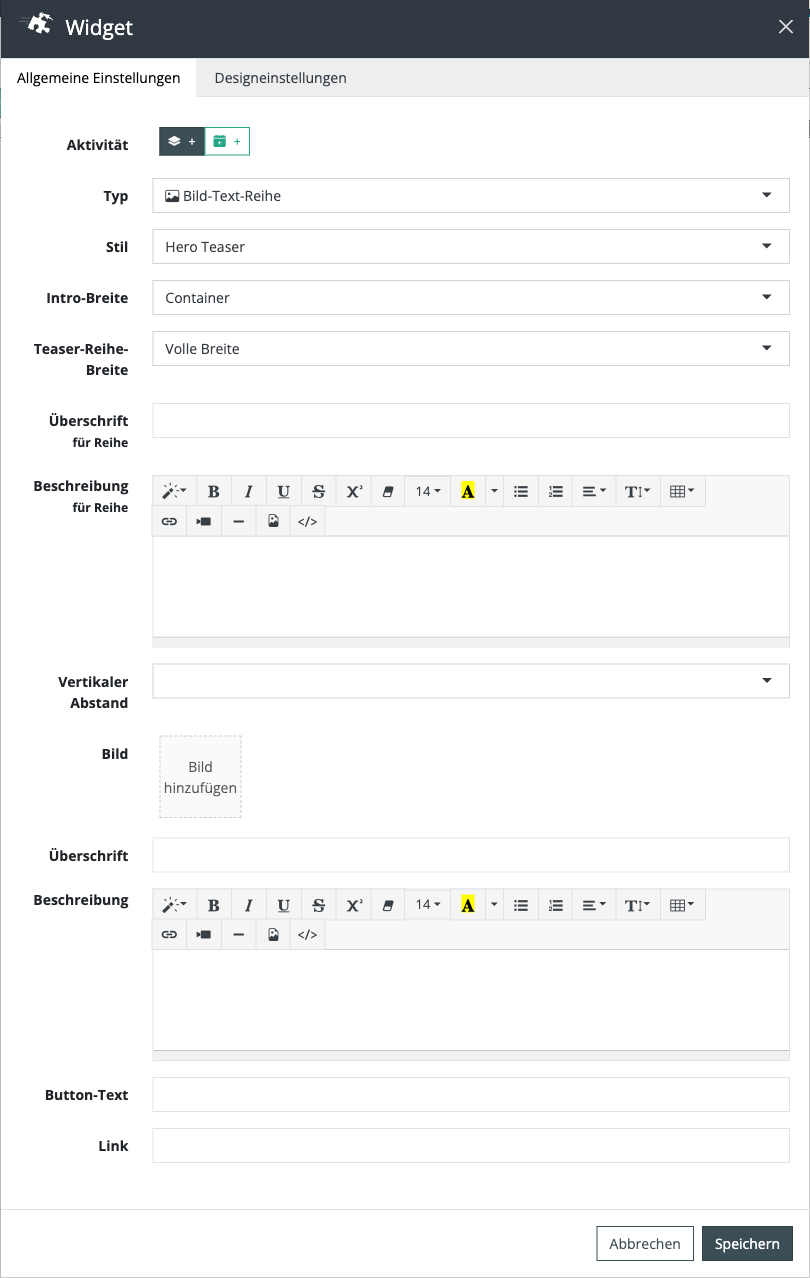Select the Allgemeine Einstellungen tab
Viewport: 810px width, 1278px height.
pos(99,78)
